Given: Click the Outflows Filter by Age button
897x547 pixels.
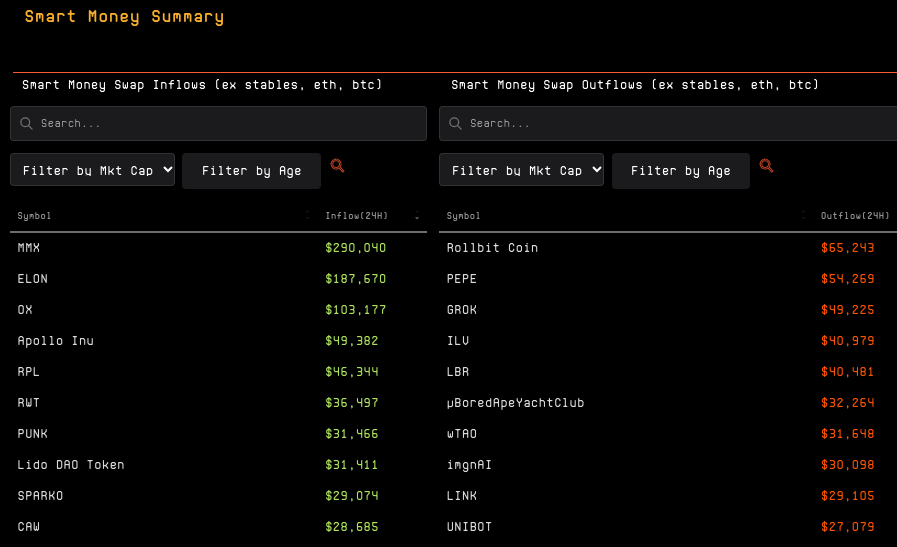Looking at the screenshot, I should (x=681, y=171).
